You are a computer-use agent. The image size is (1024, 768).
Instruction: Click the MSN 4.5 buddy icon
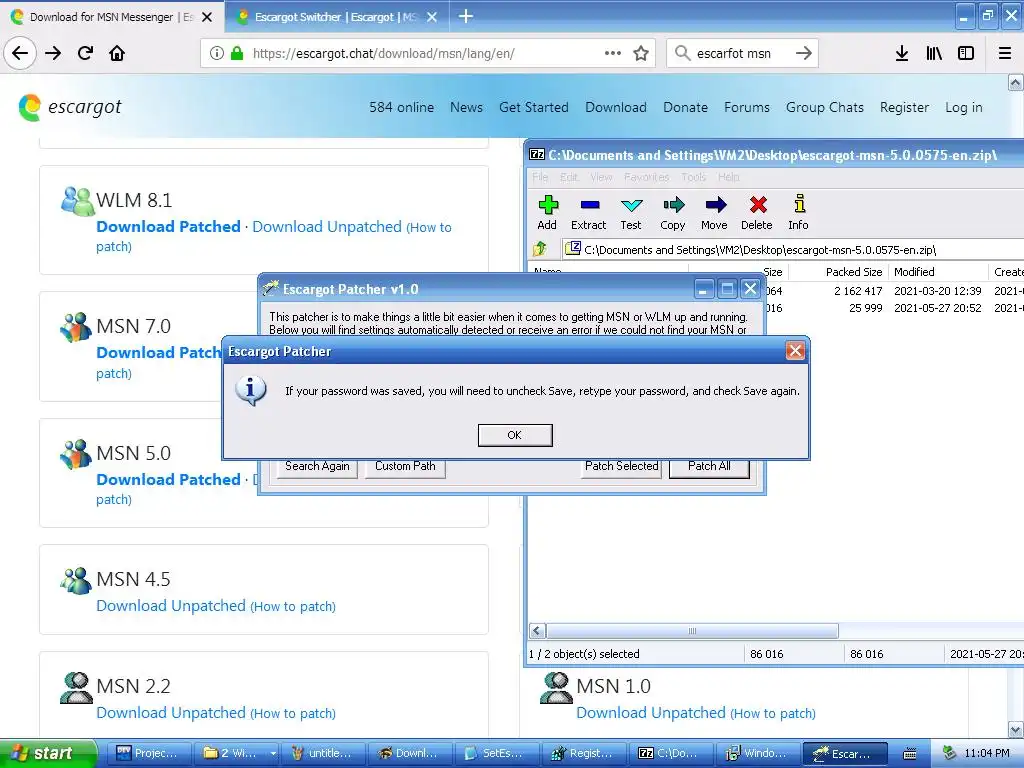[x=76, y=580]
